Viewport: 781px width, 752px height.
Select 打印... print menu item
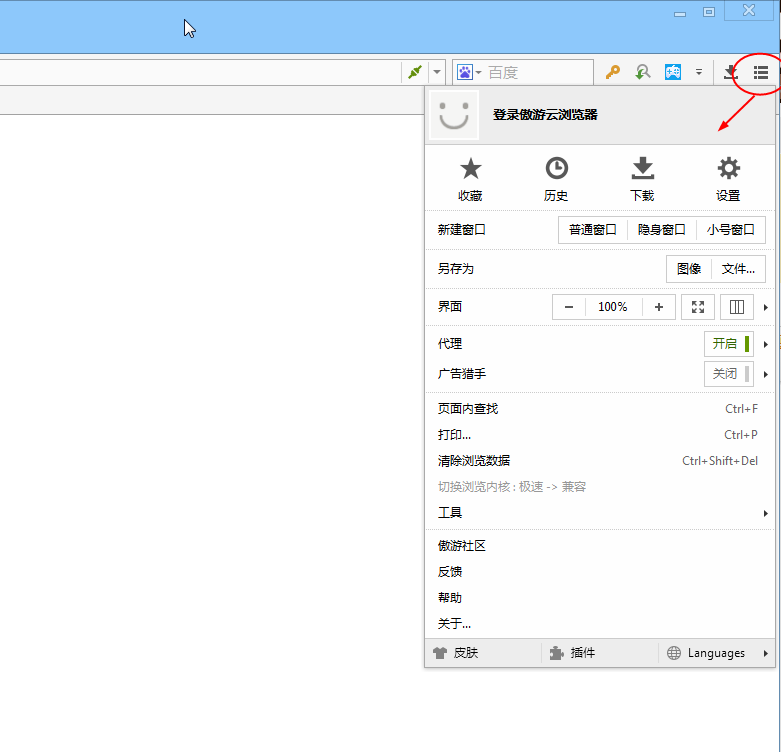[600, 435]
